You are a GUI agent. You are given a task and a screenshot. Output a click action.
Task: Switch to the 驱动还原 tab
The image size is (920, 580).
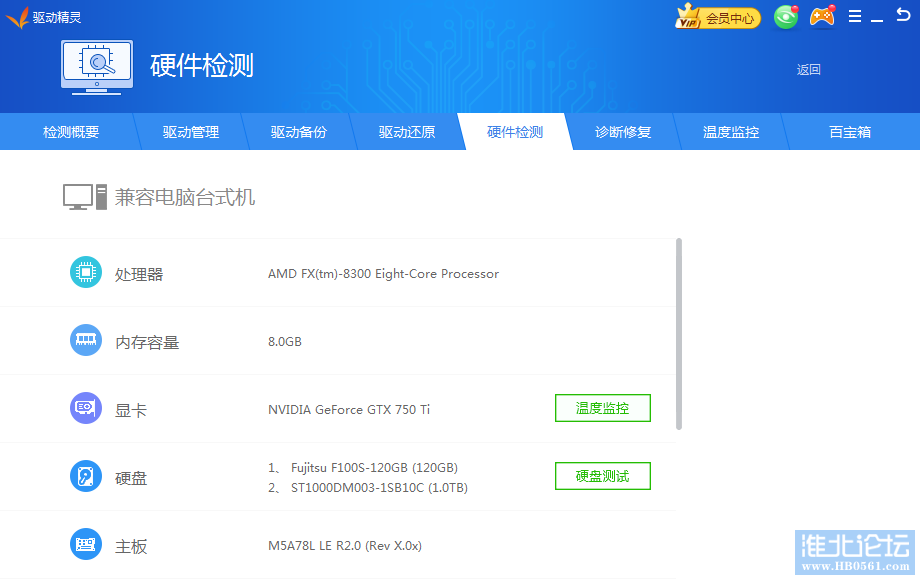coord(407,132)
